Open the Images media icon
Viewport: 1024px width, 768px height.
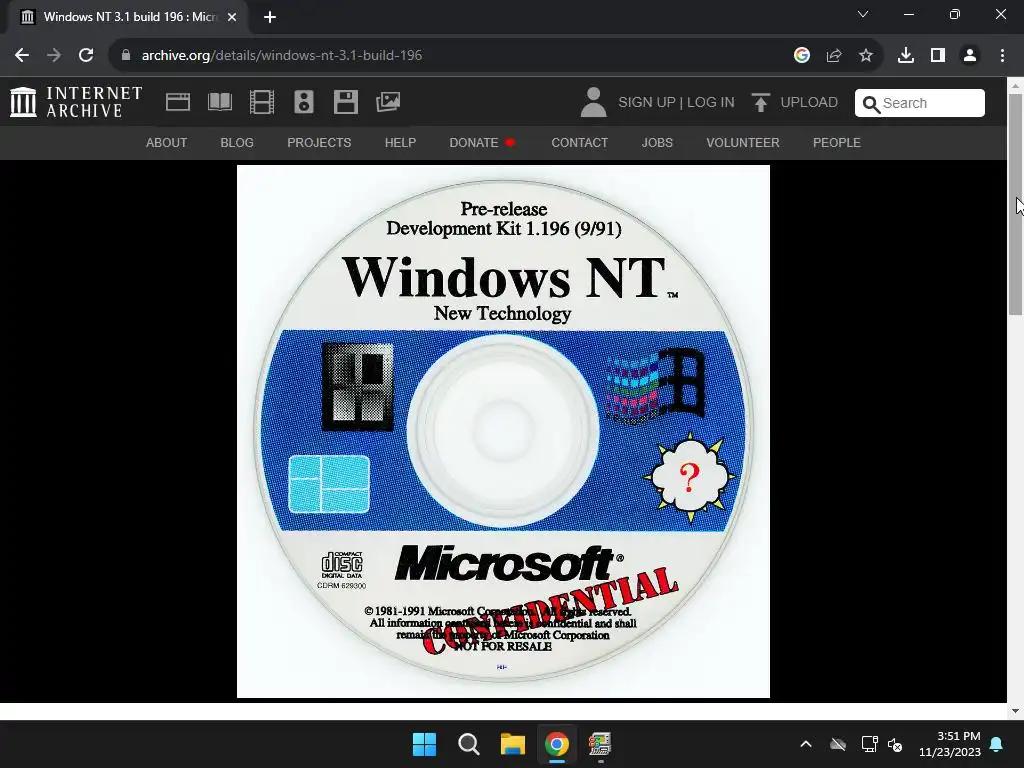click(388, 103)
